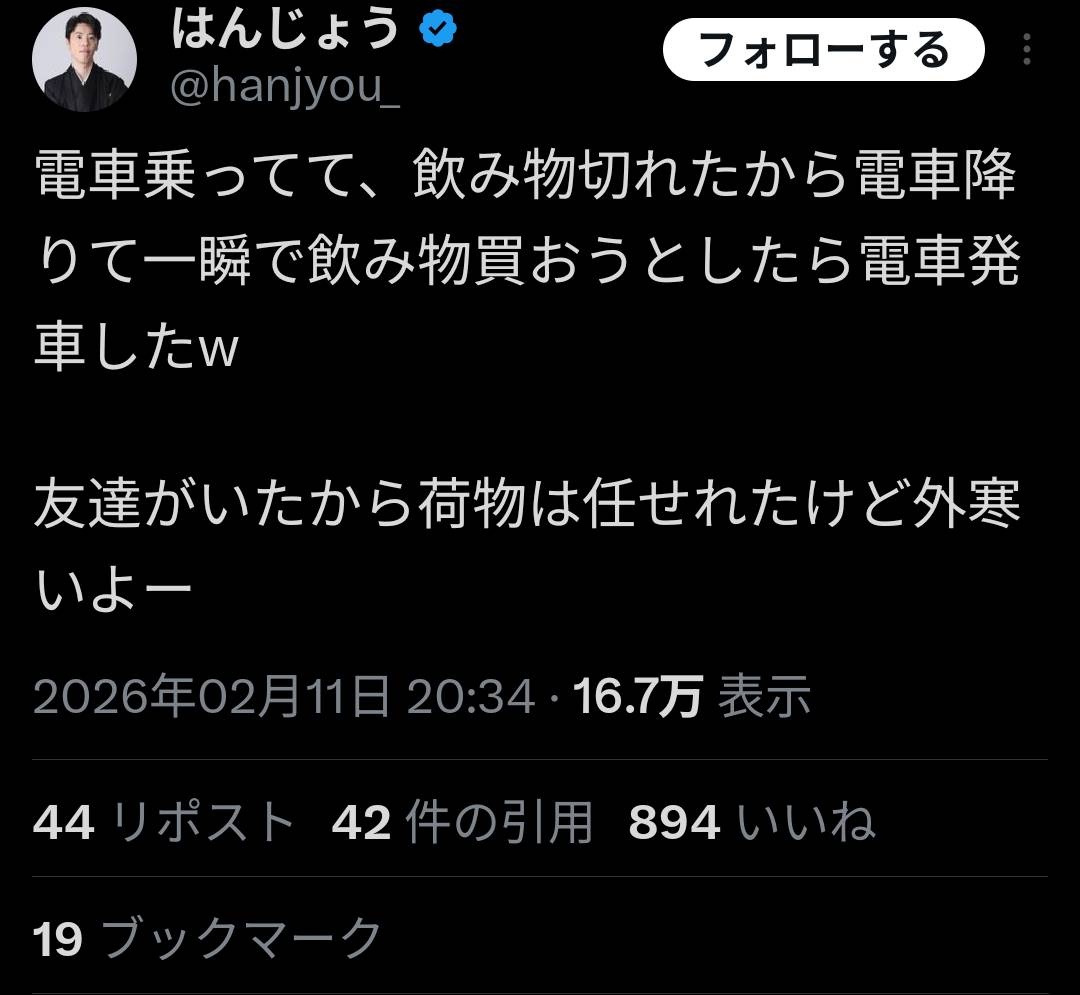Click the フォローする button

(824, 50)
